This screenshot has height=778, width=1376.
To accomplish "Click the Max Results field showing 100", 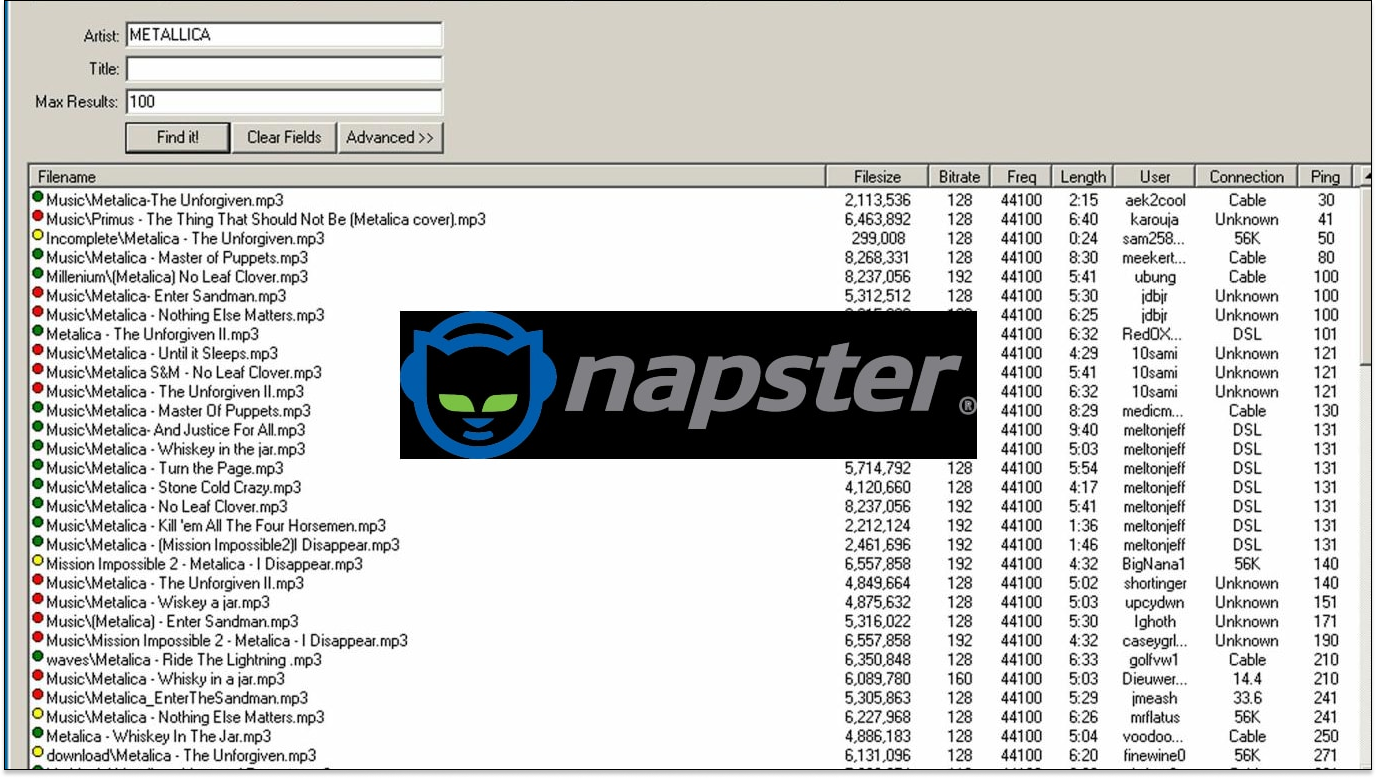I will click(284, 102).
